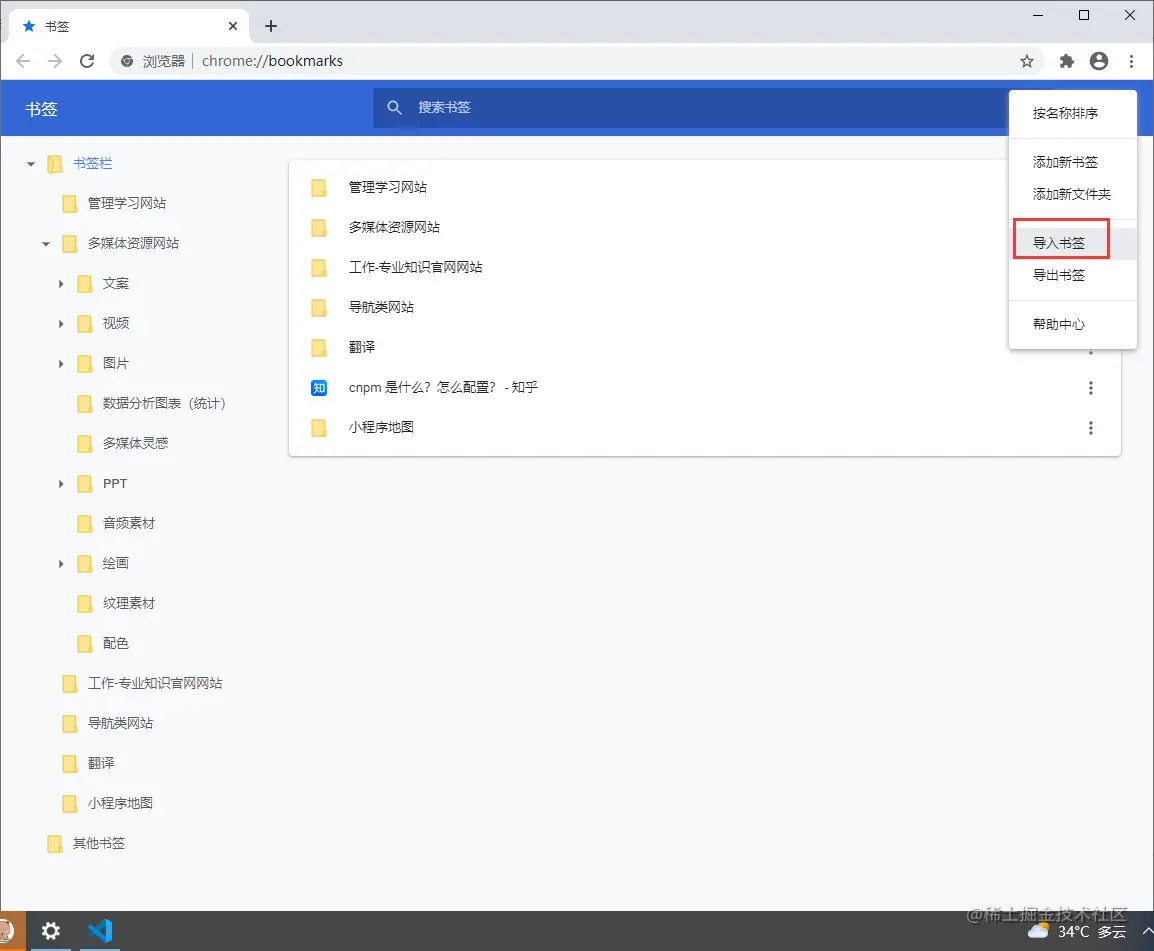
Task: Bookmark this page with the star icon
Action: click(x=1027, y=61)
